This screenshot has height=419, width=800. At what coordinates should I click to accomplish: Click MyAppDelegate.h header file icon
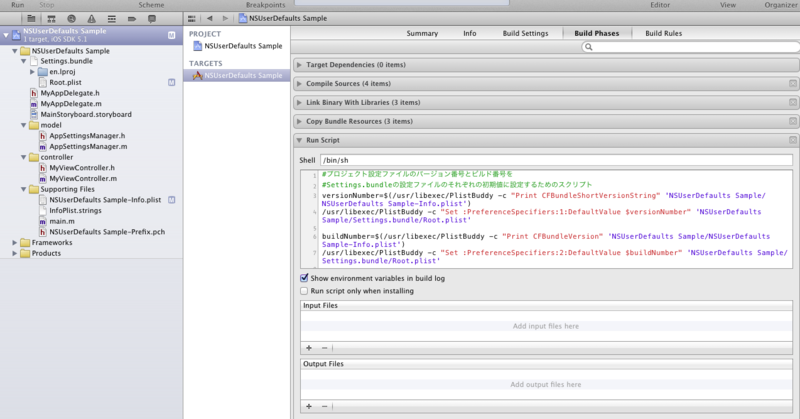(34, 93)
